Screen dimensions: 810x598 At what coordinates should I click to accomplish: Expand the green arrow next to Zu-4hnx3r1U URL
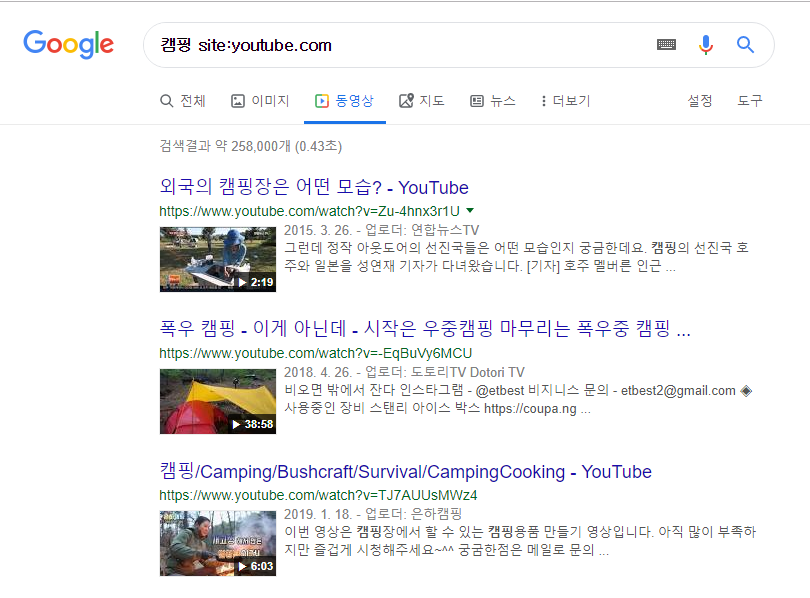470,211
